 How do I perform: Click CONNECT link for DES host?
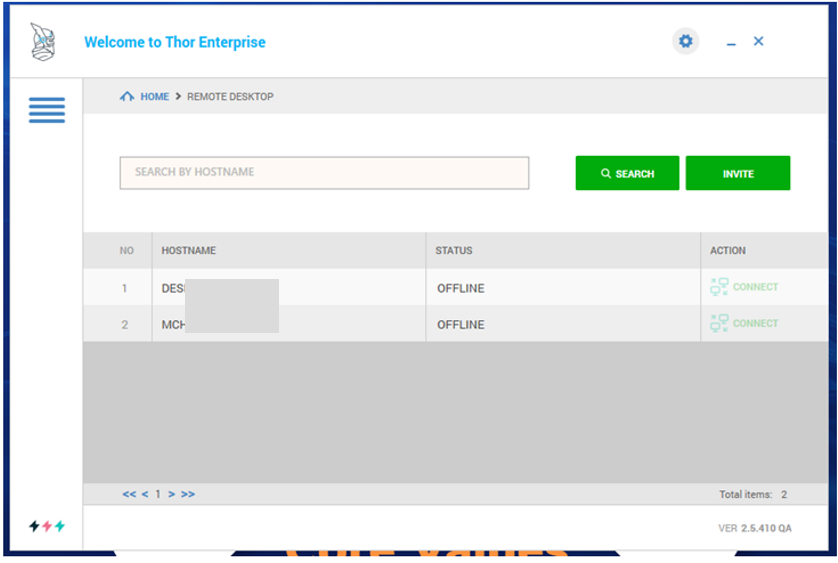755,287
